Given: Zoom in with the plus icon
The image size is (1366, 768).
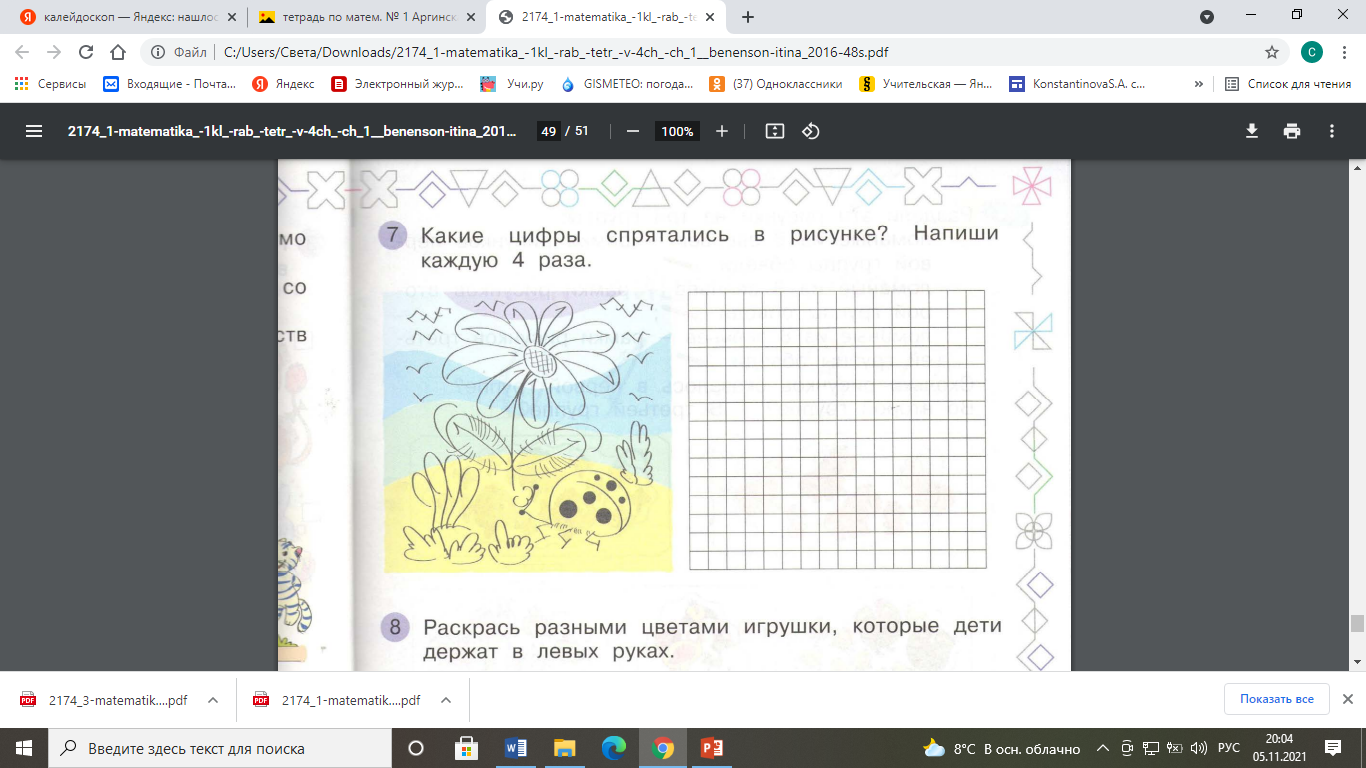Looking at the screenshot, I should pos(722,131).
